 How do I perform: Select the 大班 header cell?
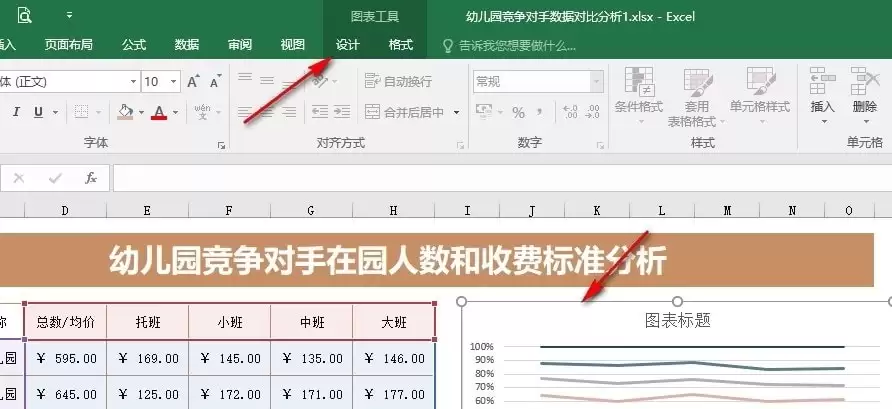[394, 323]
